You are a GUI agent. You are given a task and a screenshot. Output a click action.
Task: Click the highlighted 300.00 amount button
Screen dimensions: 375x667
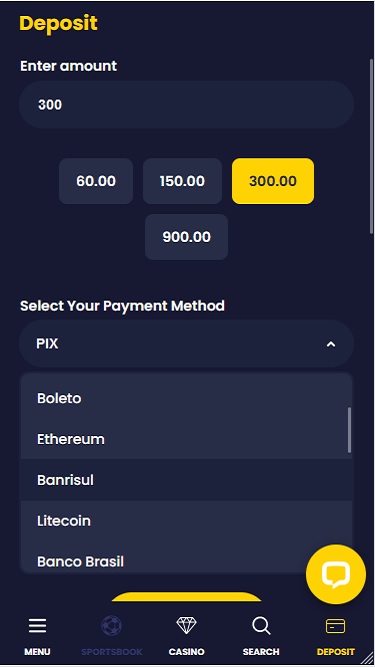point(273,181)
